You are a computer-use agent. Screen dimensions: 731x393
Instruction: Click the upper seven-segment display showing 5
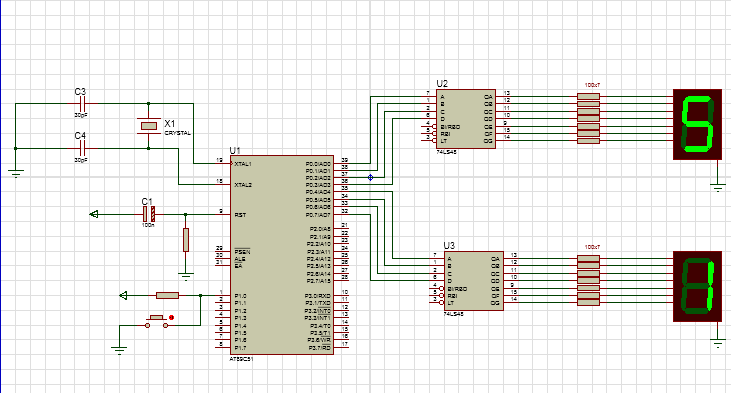tap(697, 124)
